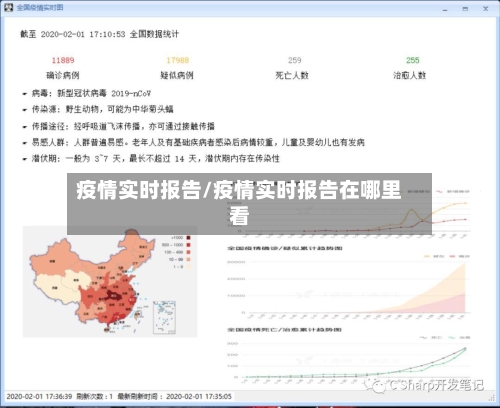Select the 死亡人数 label

292,75
